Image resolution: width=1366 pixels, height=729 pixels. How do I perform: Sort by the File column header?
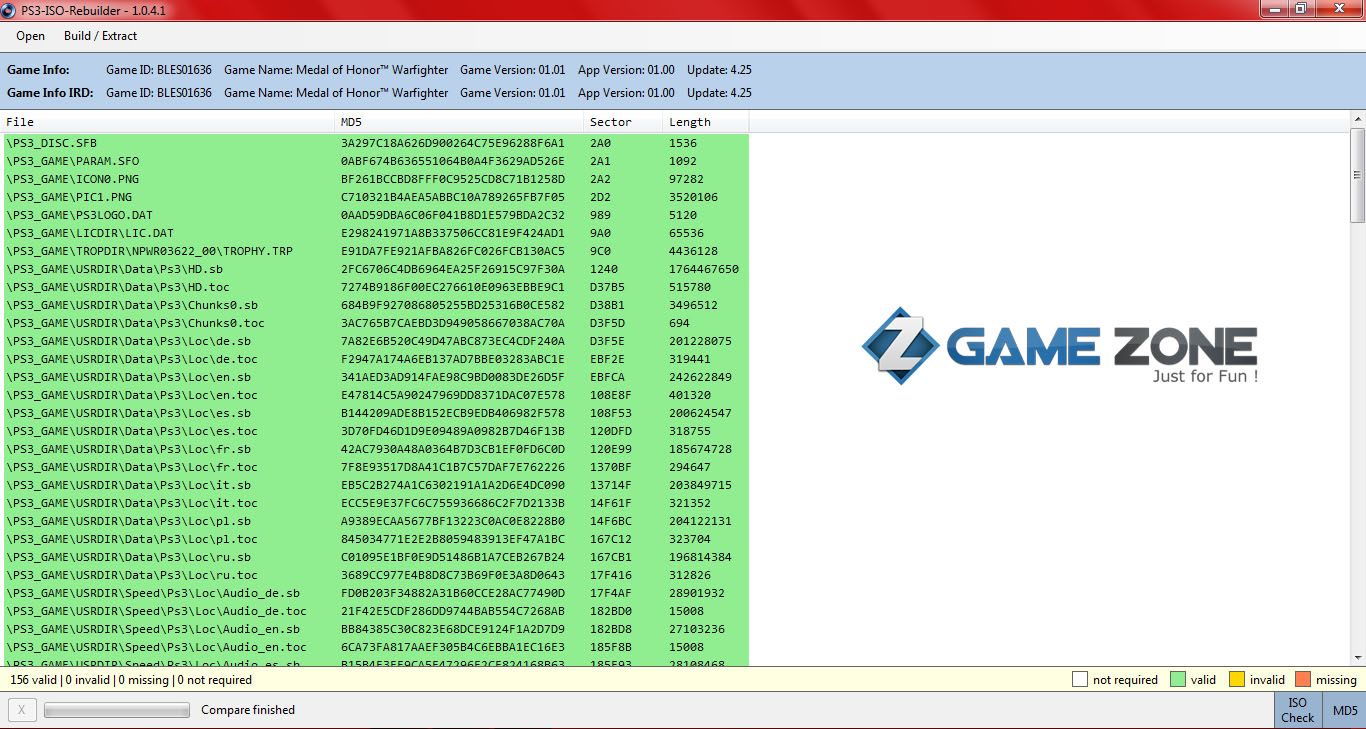168,122
